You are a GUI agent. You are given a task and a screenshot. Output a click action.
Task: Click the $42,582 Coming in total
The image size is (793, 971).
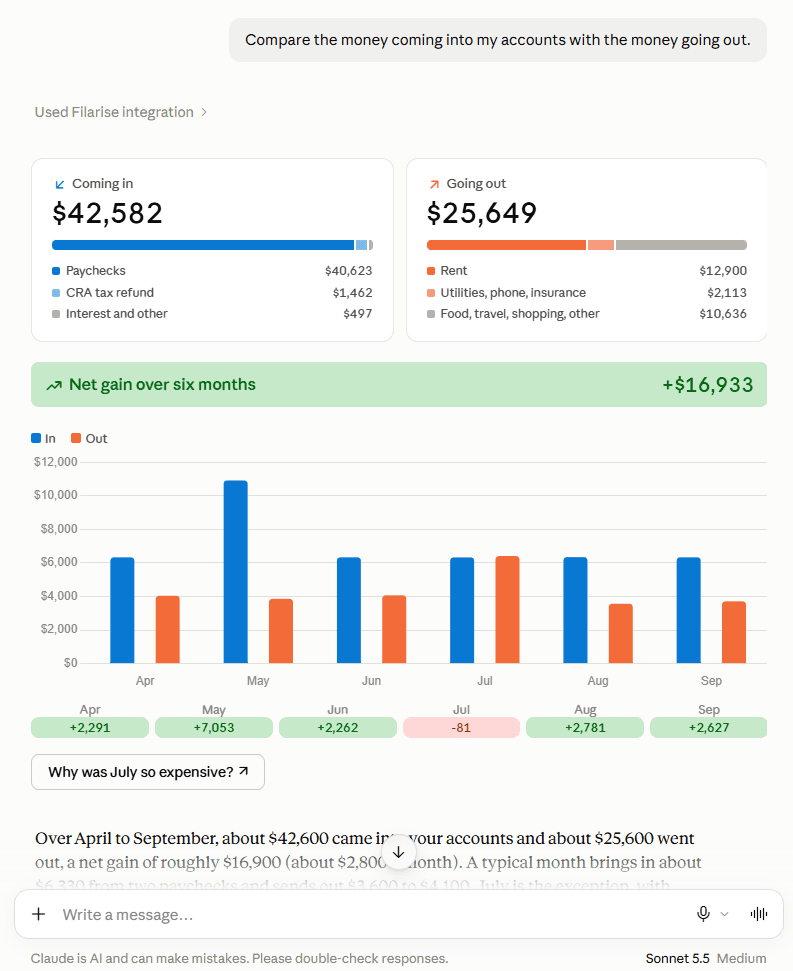click(x=108, y=214)
